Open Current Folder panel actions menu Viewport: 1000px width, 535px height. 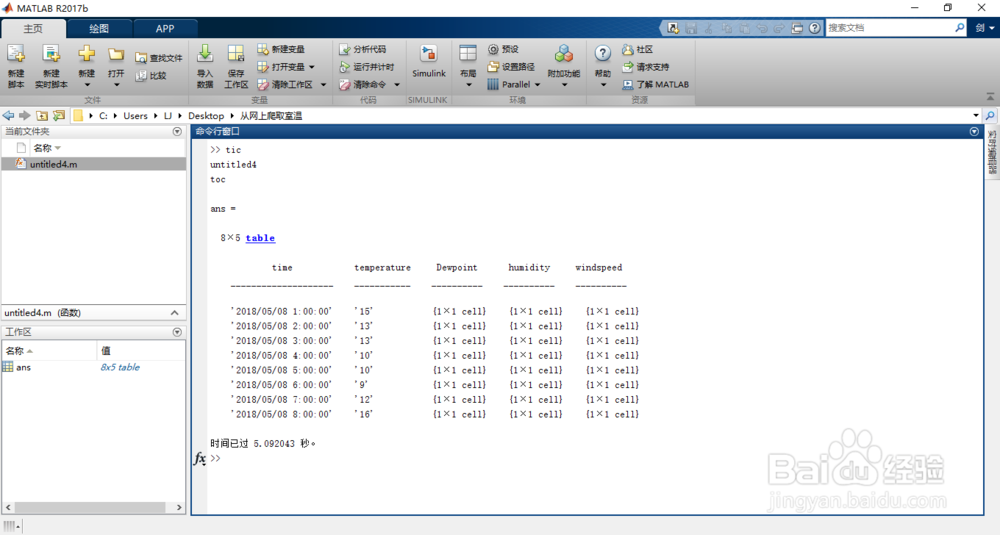(177, 131)
